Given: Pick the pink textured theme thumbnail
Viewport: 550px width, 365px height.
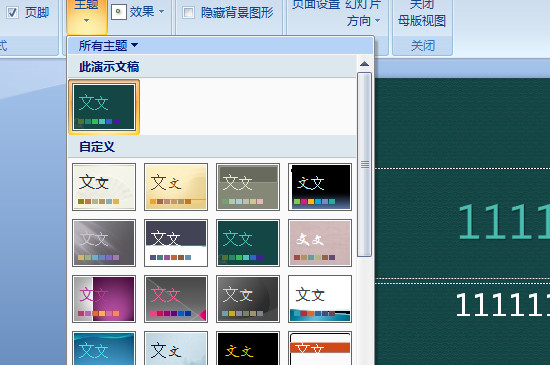Looking at the screenshot, I should pos(320,243).
